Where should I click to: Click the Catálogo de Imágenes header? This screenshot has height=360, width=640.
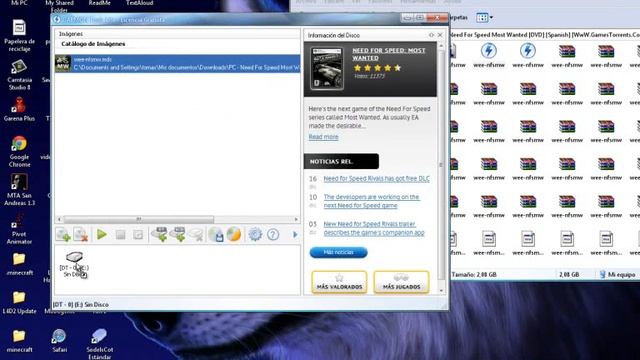(93, 44)
